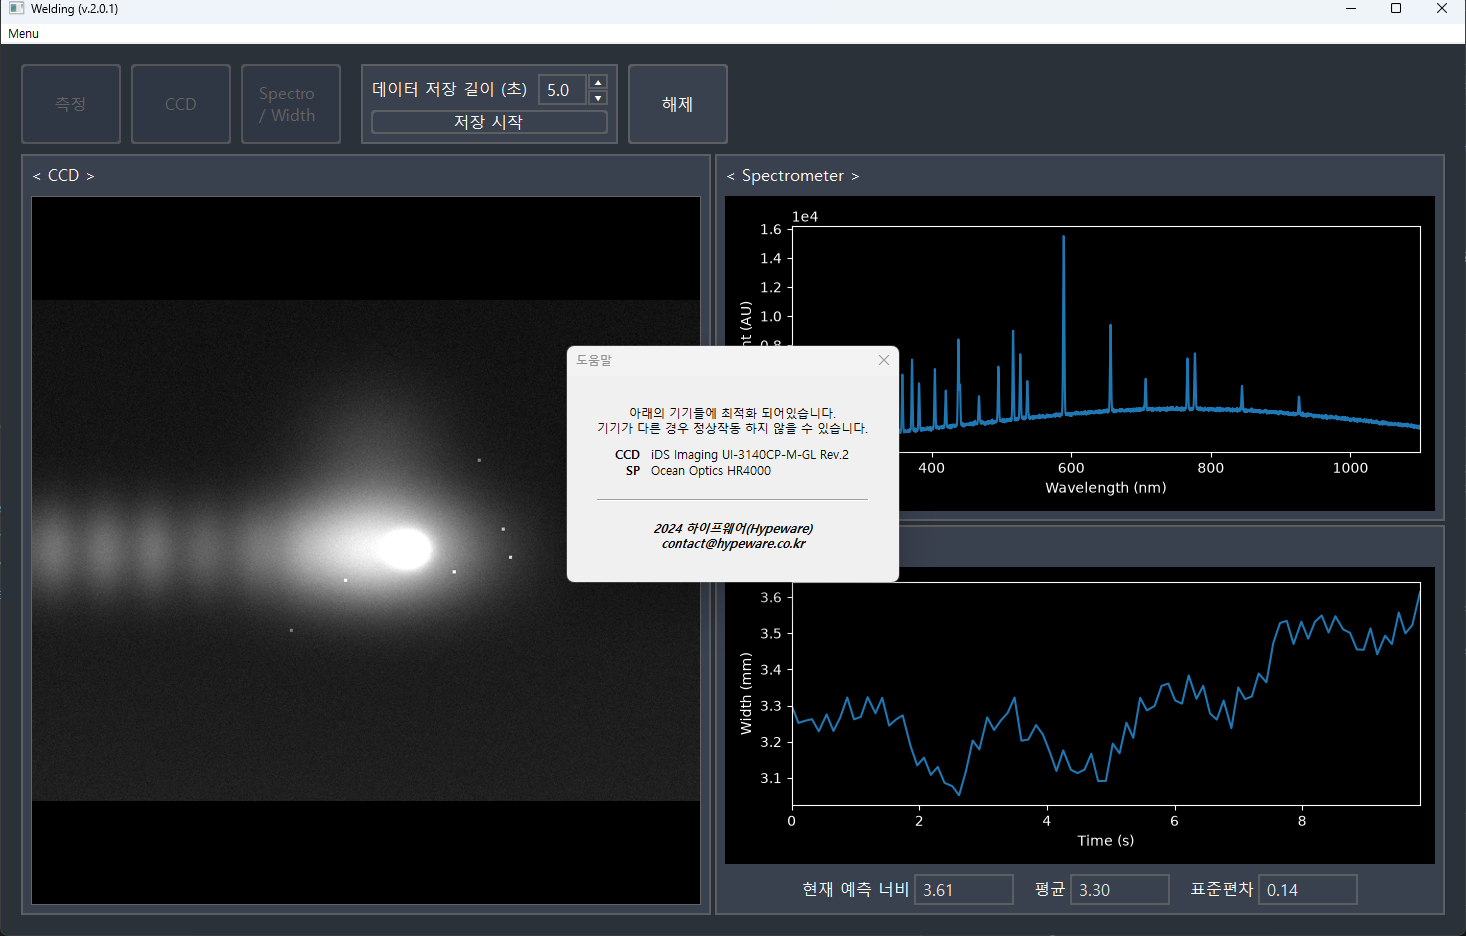The width and height of the screenshot is (1466, 936).
Task: Click the 'Time (s)' axis label
Action: click(x=1106, y=841)
